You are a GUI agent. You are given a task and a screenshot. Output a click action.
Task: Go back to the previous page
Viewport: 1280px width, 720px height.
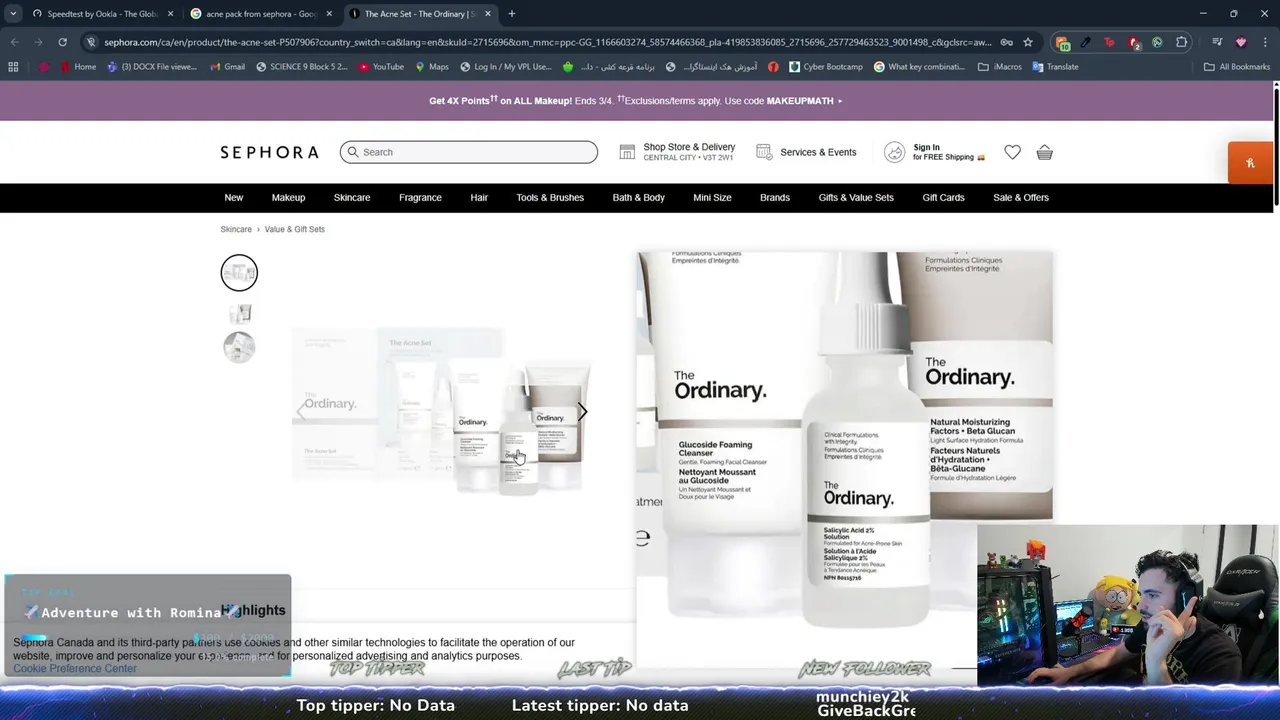pos(14,42)
